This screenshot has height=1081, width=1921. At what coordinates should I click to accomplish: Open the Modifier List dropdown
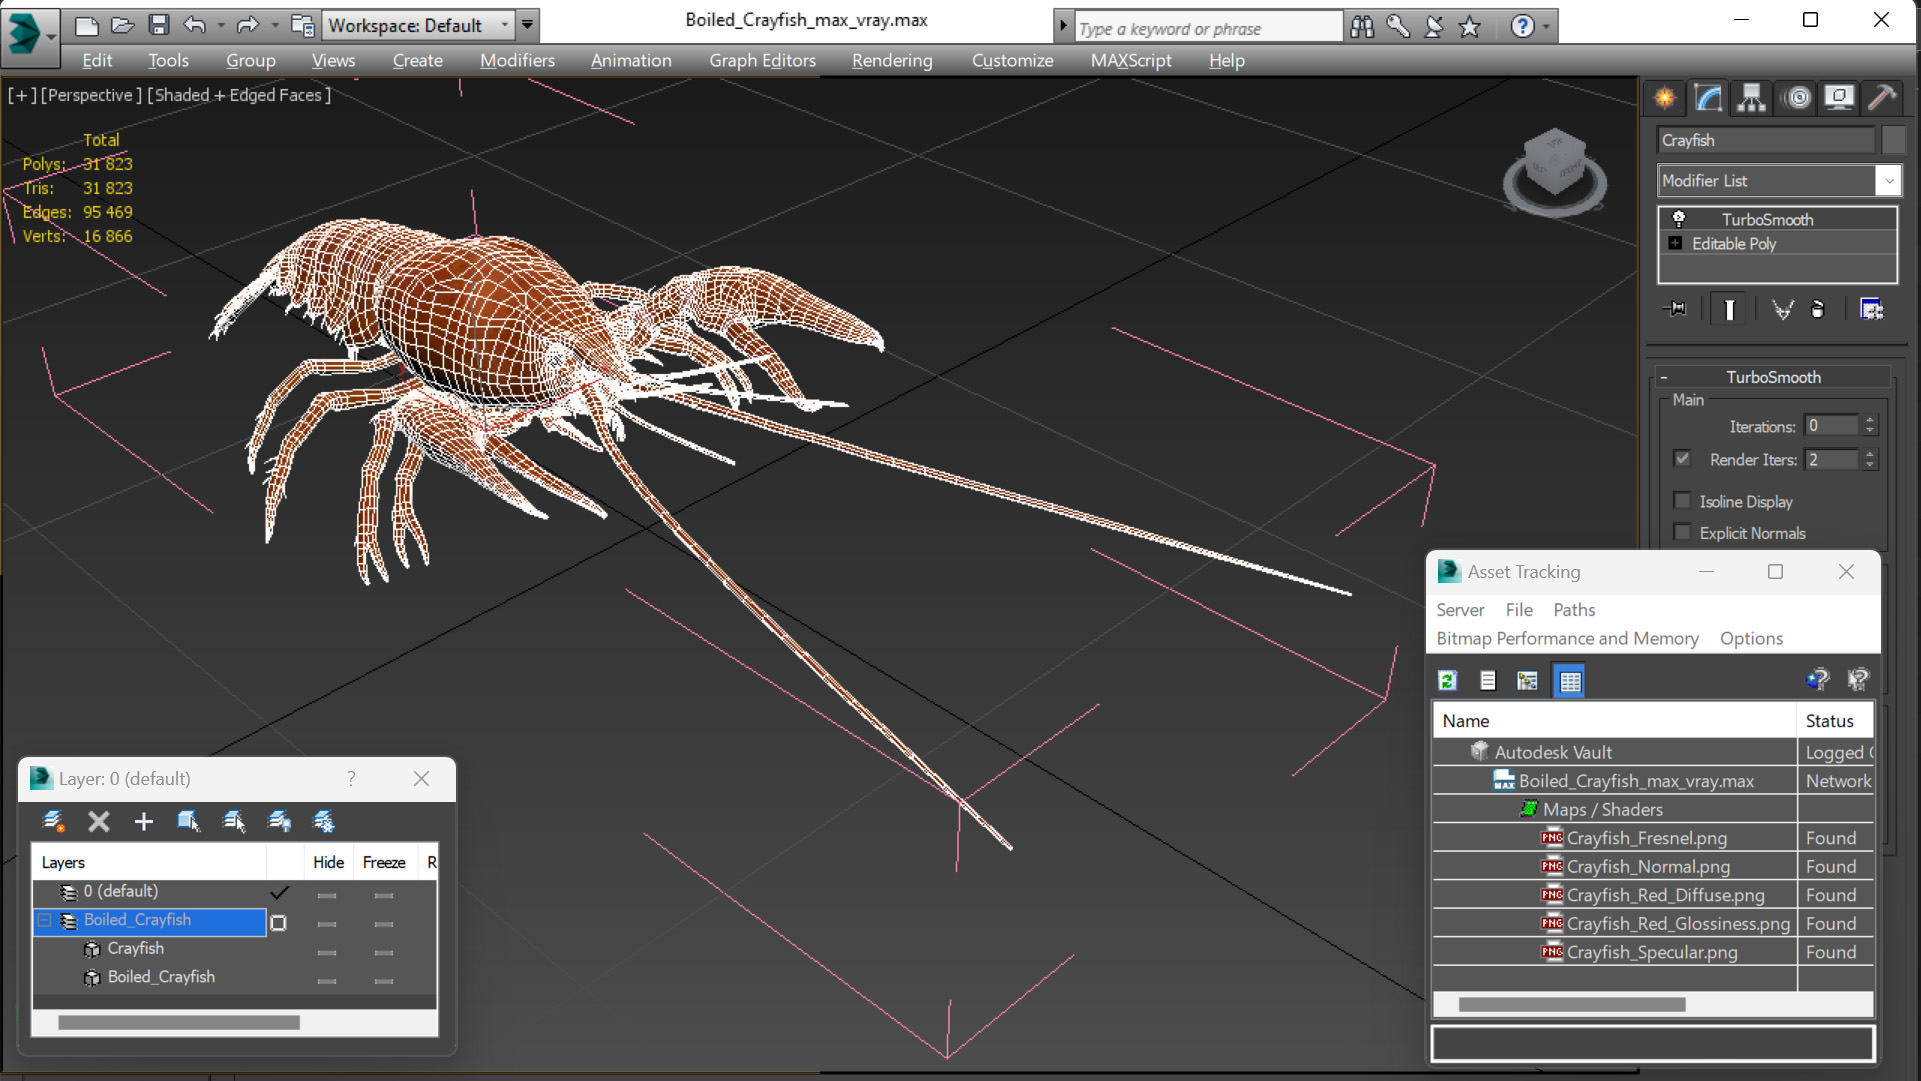1888,181
